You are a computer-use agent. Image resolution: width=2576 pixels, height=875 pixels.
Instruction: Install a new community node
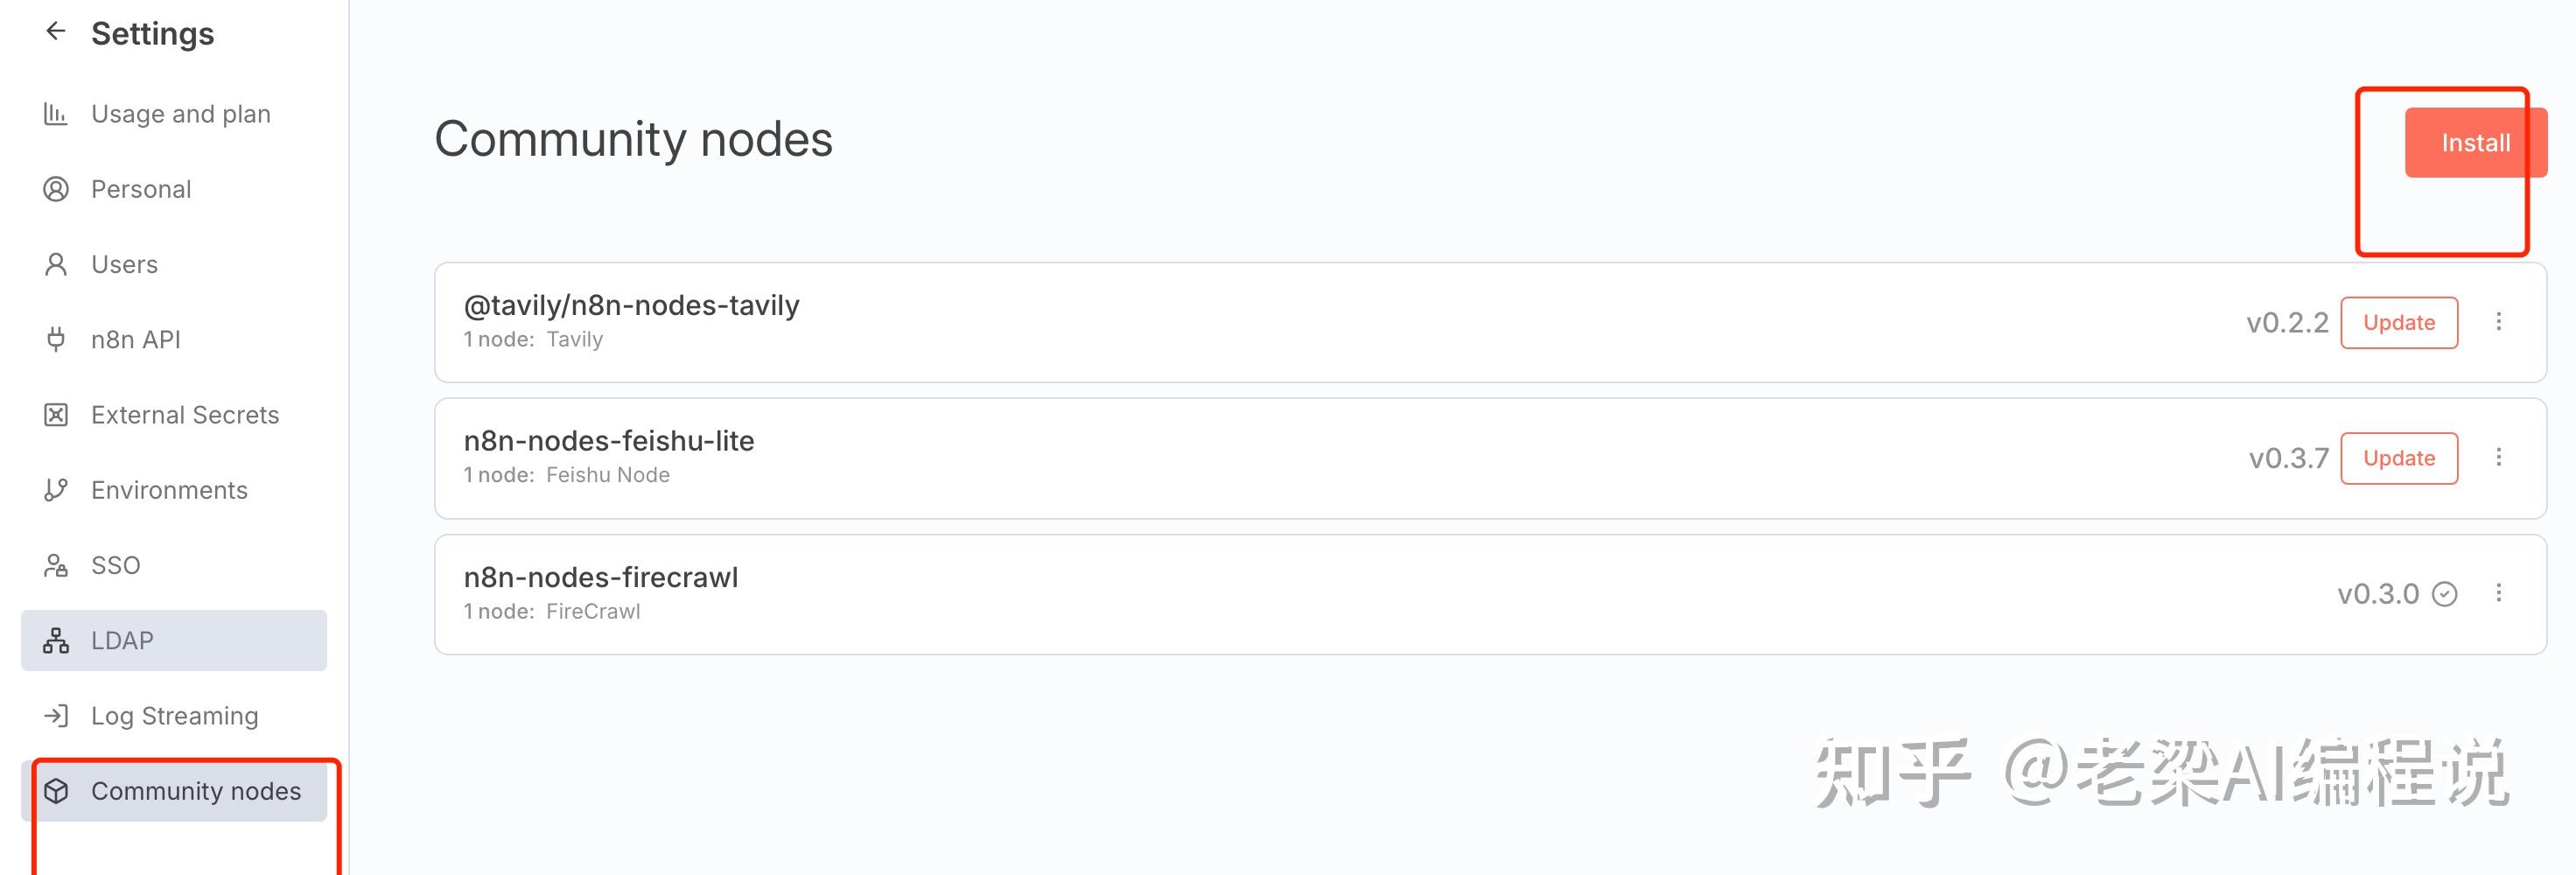pyautogui.click(x=2474, y=143)
